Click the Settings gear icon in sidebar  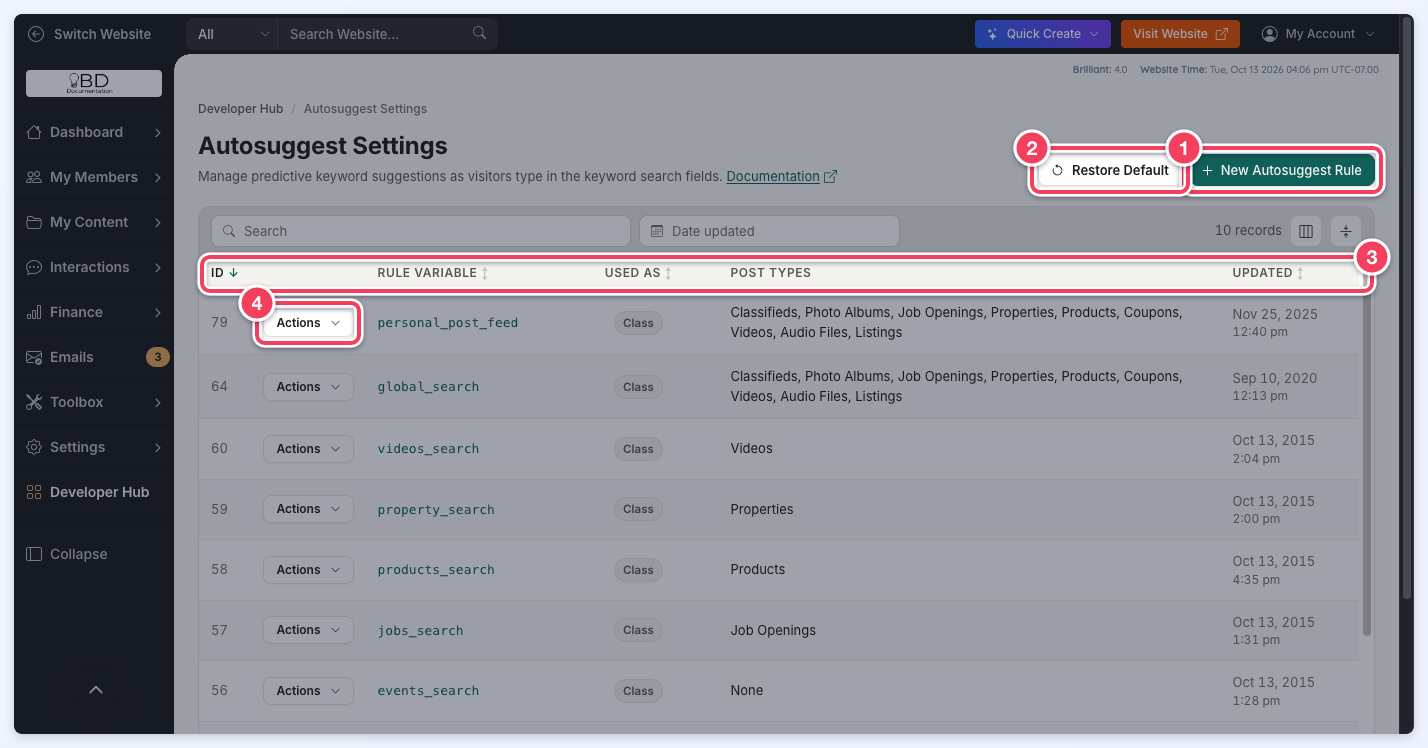click(x=34, y=447)
